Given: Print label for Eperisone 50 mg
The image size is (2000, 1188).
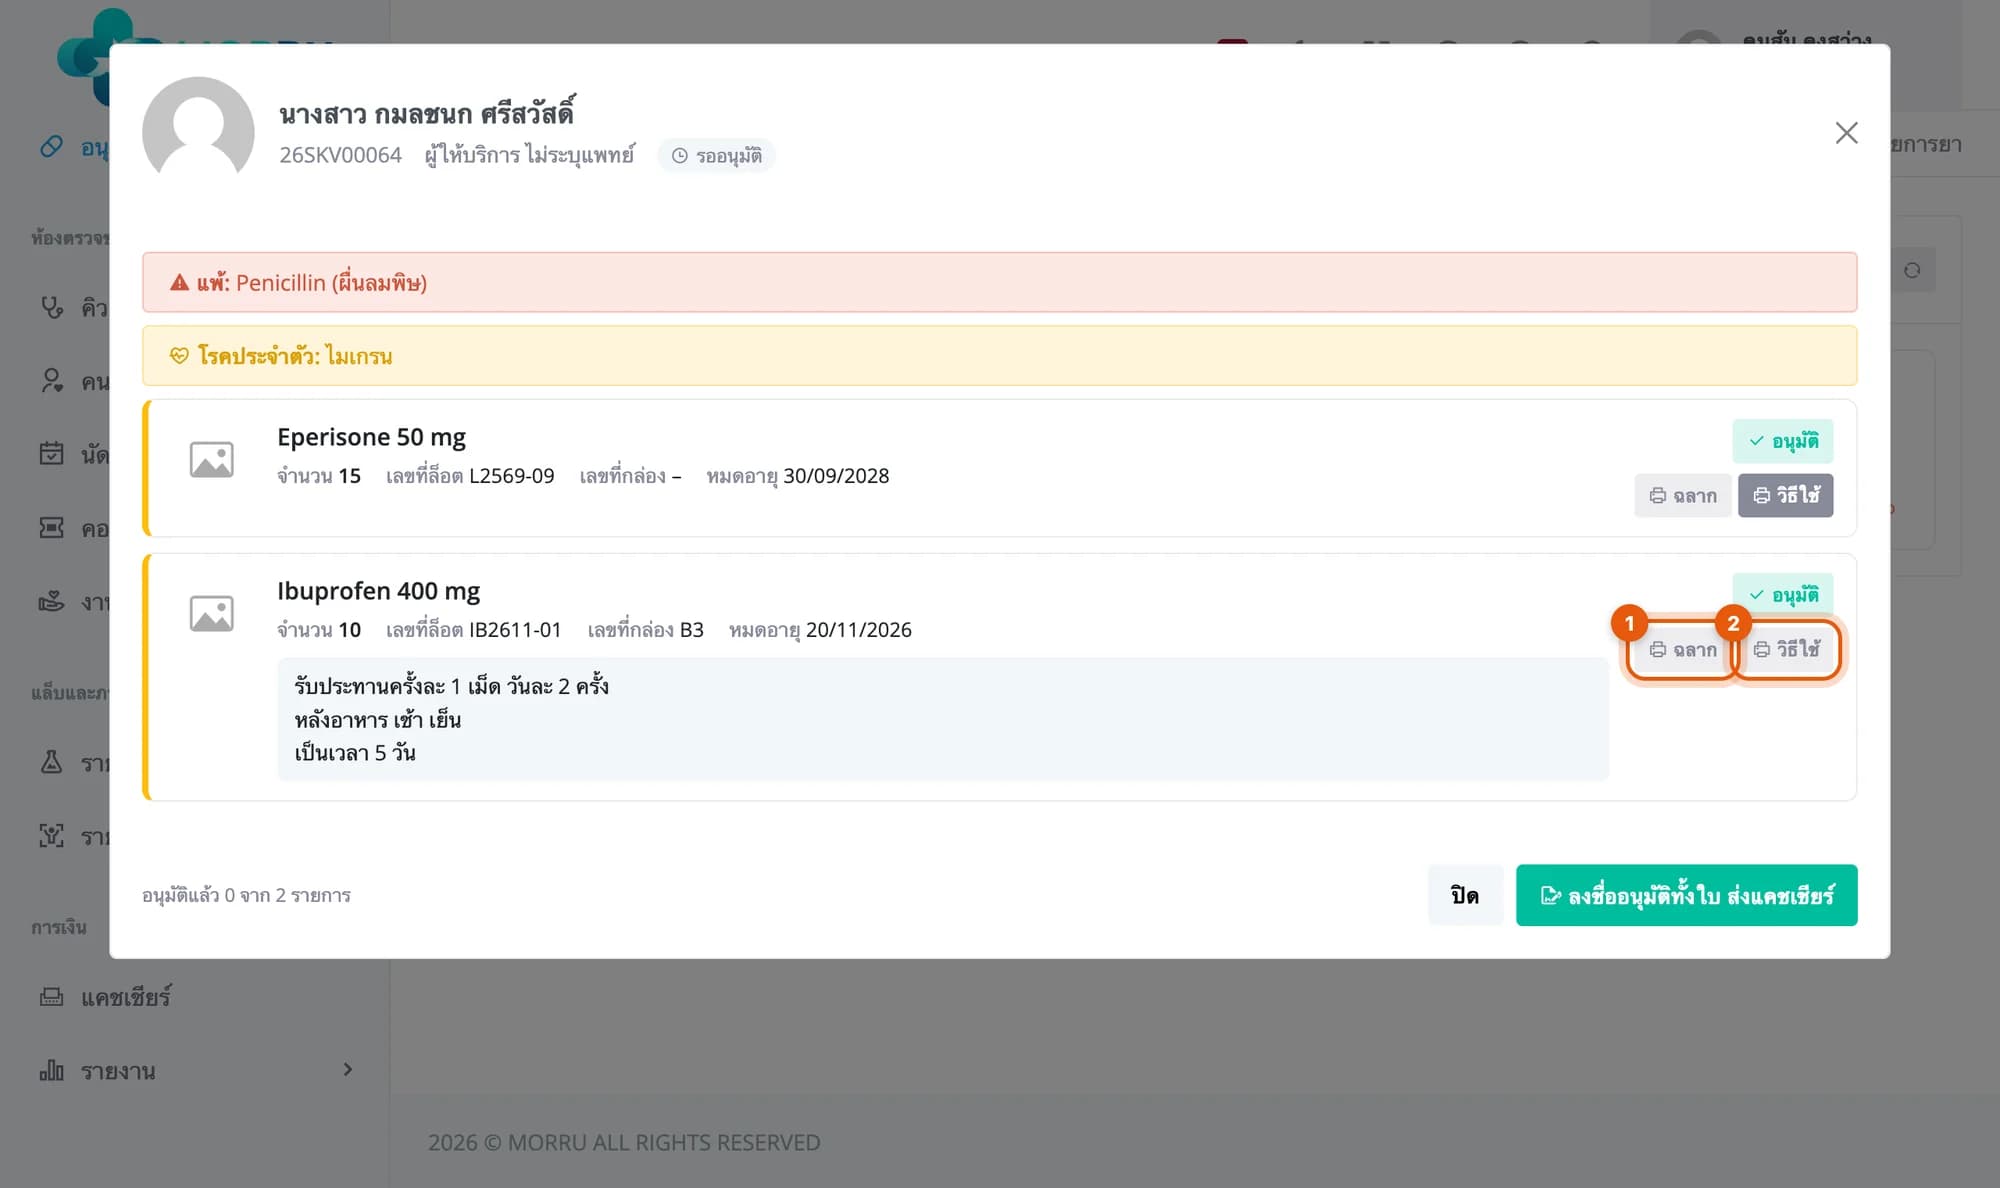Looking at the screenshot, I should click(x=1683, y=496).
